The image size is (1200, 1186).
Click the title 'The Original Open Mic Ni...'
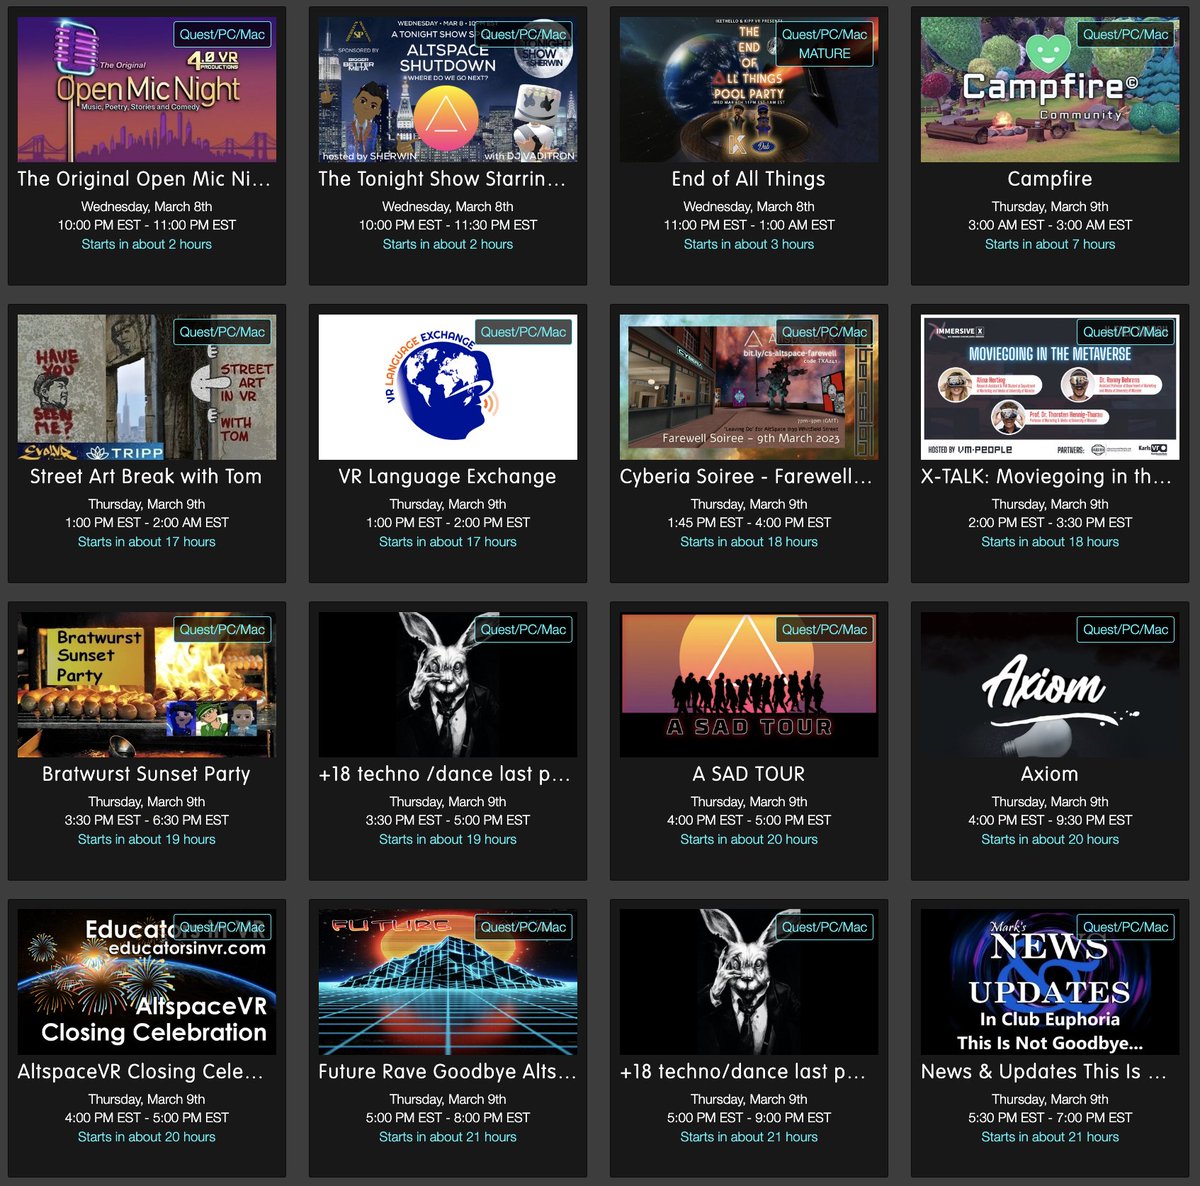coord(144,179)
